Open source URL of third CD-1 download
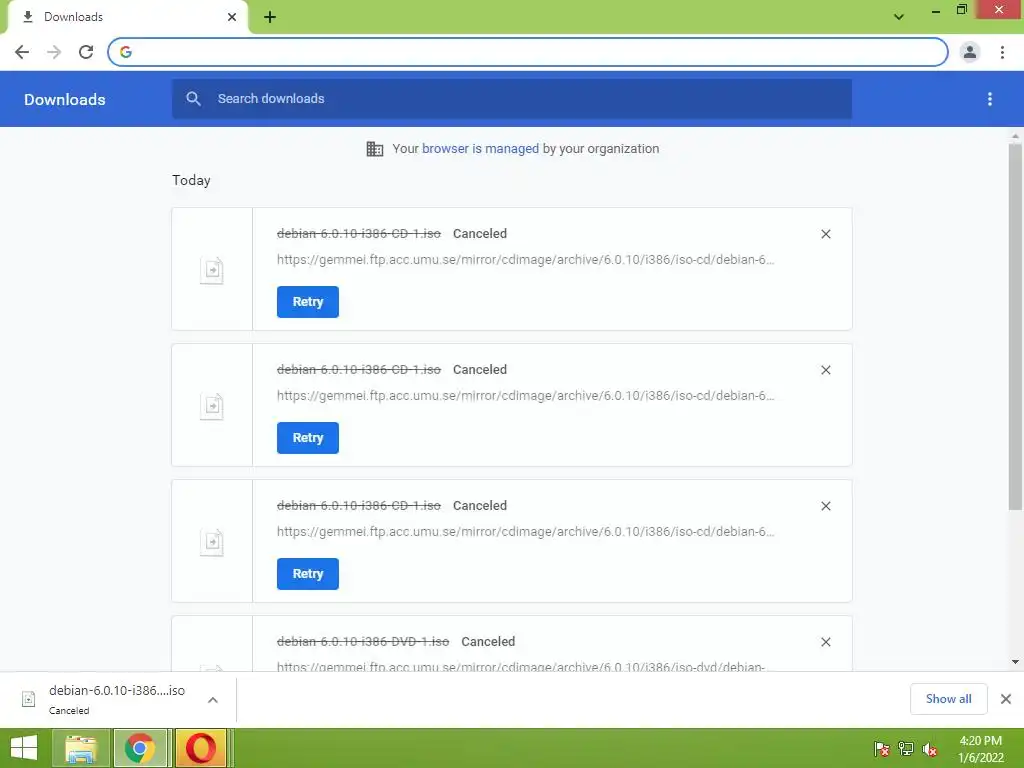Screen dimensions: 1024x768 pyautogui.click(x=526, y=532)
